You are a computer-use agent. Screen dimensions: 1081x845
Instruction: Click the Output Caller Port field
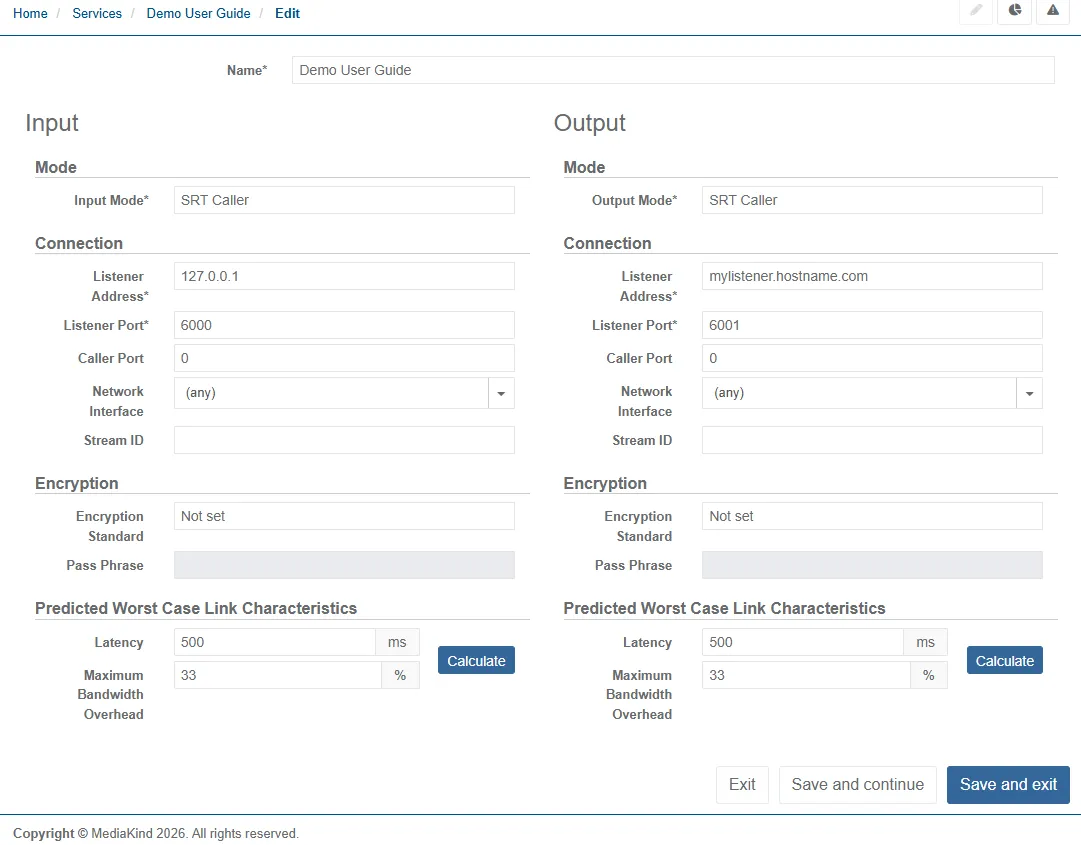[872, 358]
